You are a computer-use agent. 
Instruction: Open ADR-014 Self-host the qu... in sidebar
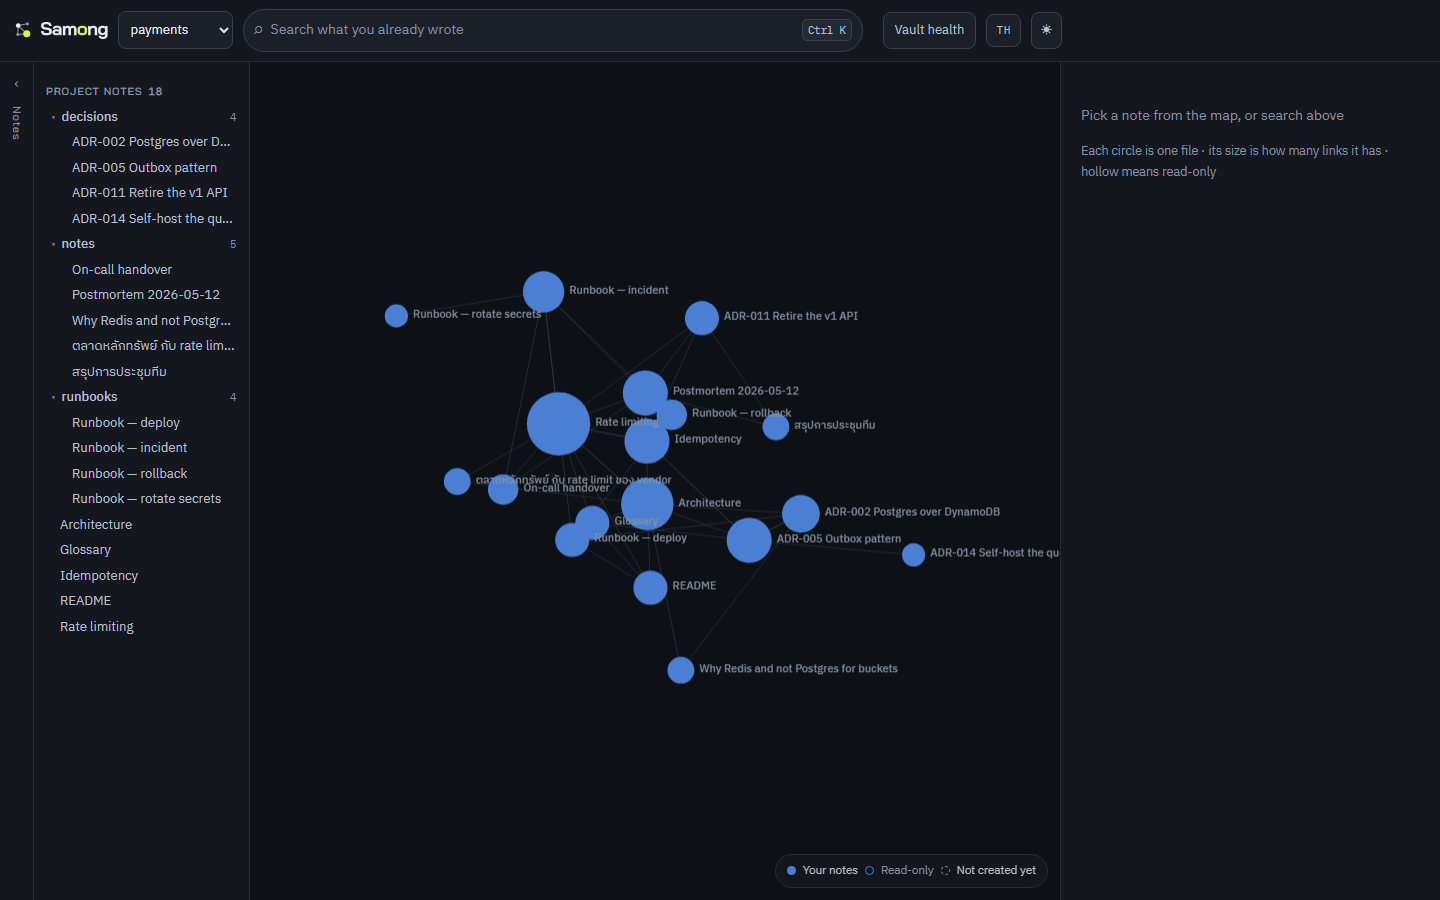click(x=150, y=219)
